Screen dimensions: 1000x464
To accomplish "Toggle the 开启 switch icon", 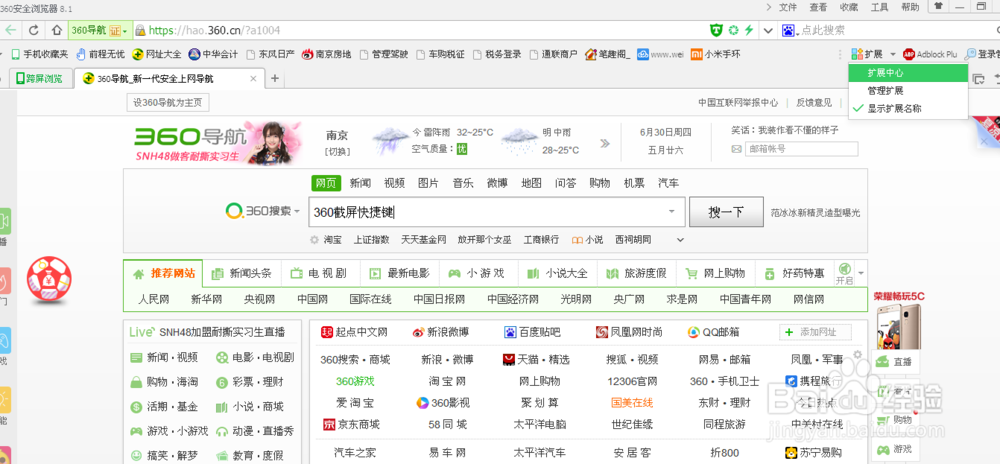I will [x=844, y=273].
